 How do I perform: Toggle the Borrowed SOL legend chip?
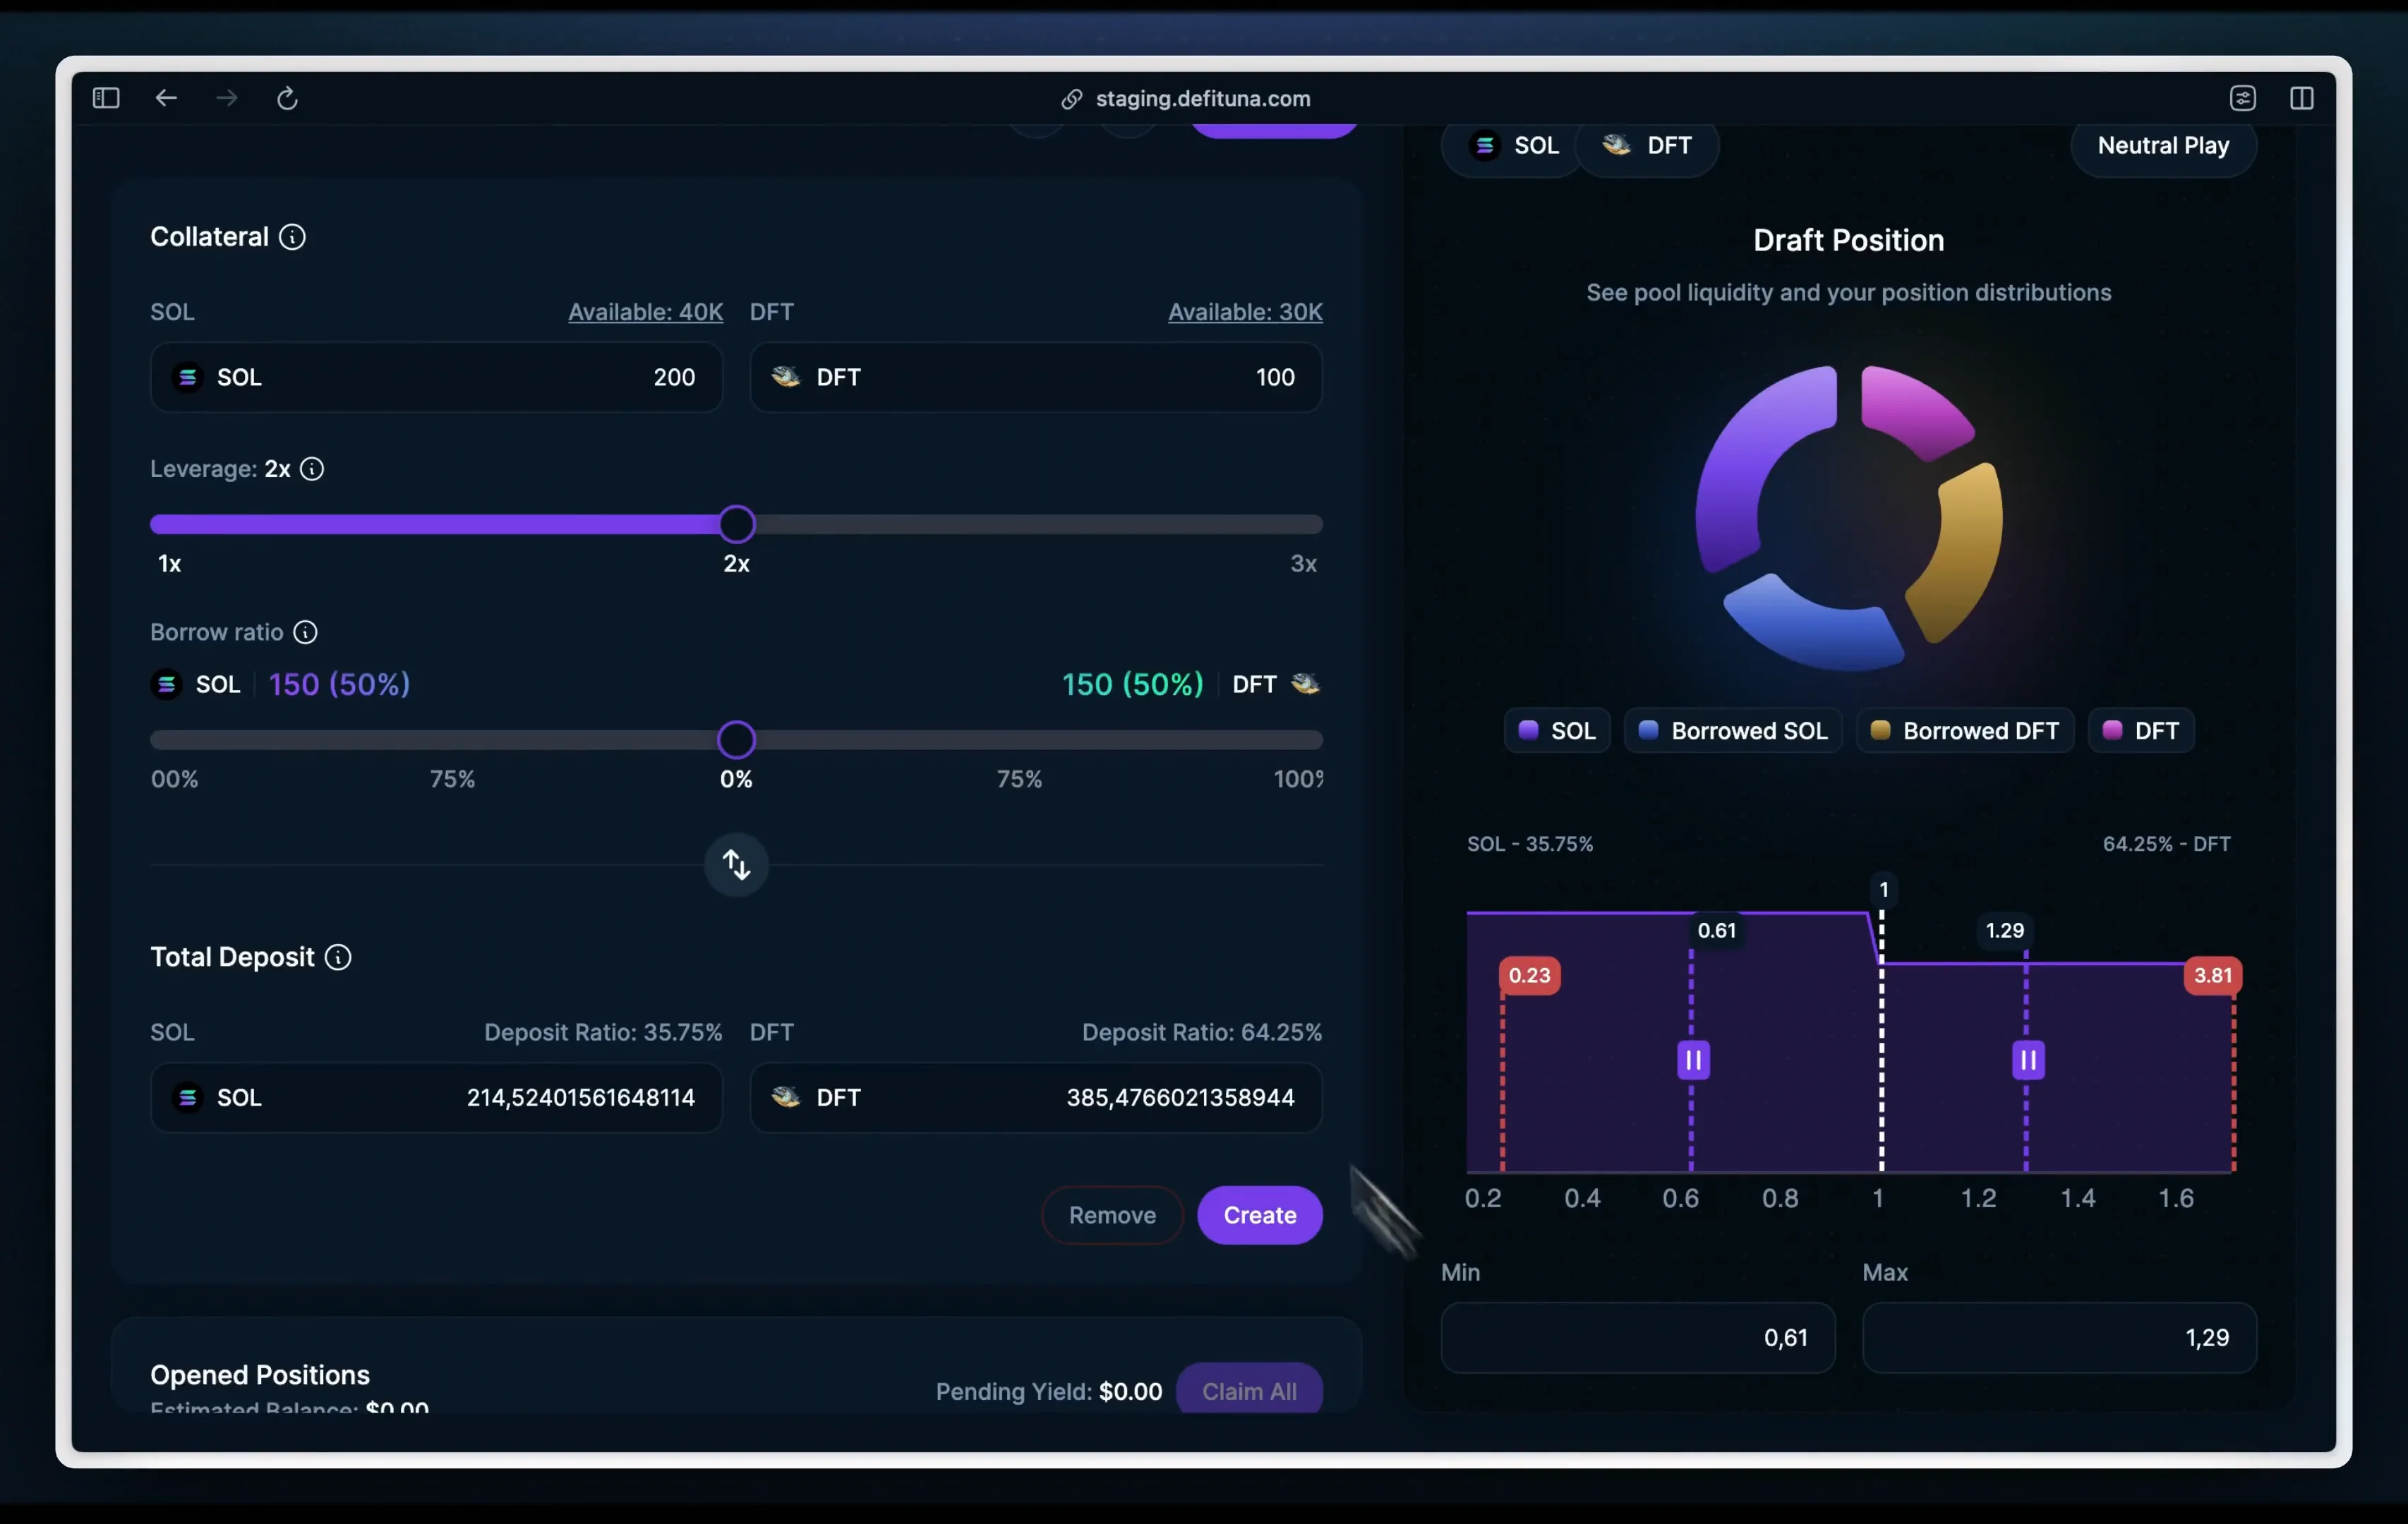click(x=1733, y=730)
